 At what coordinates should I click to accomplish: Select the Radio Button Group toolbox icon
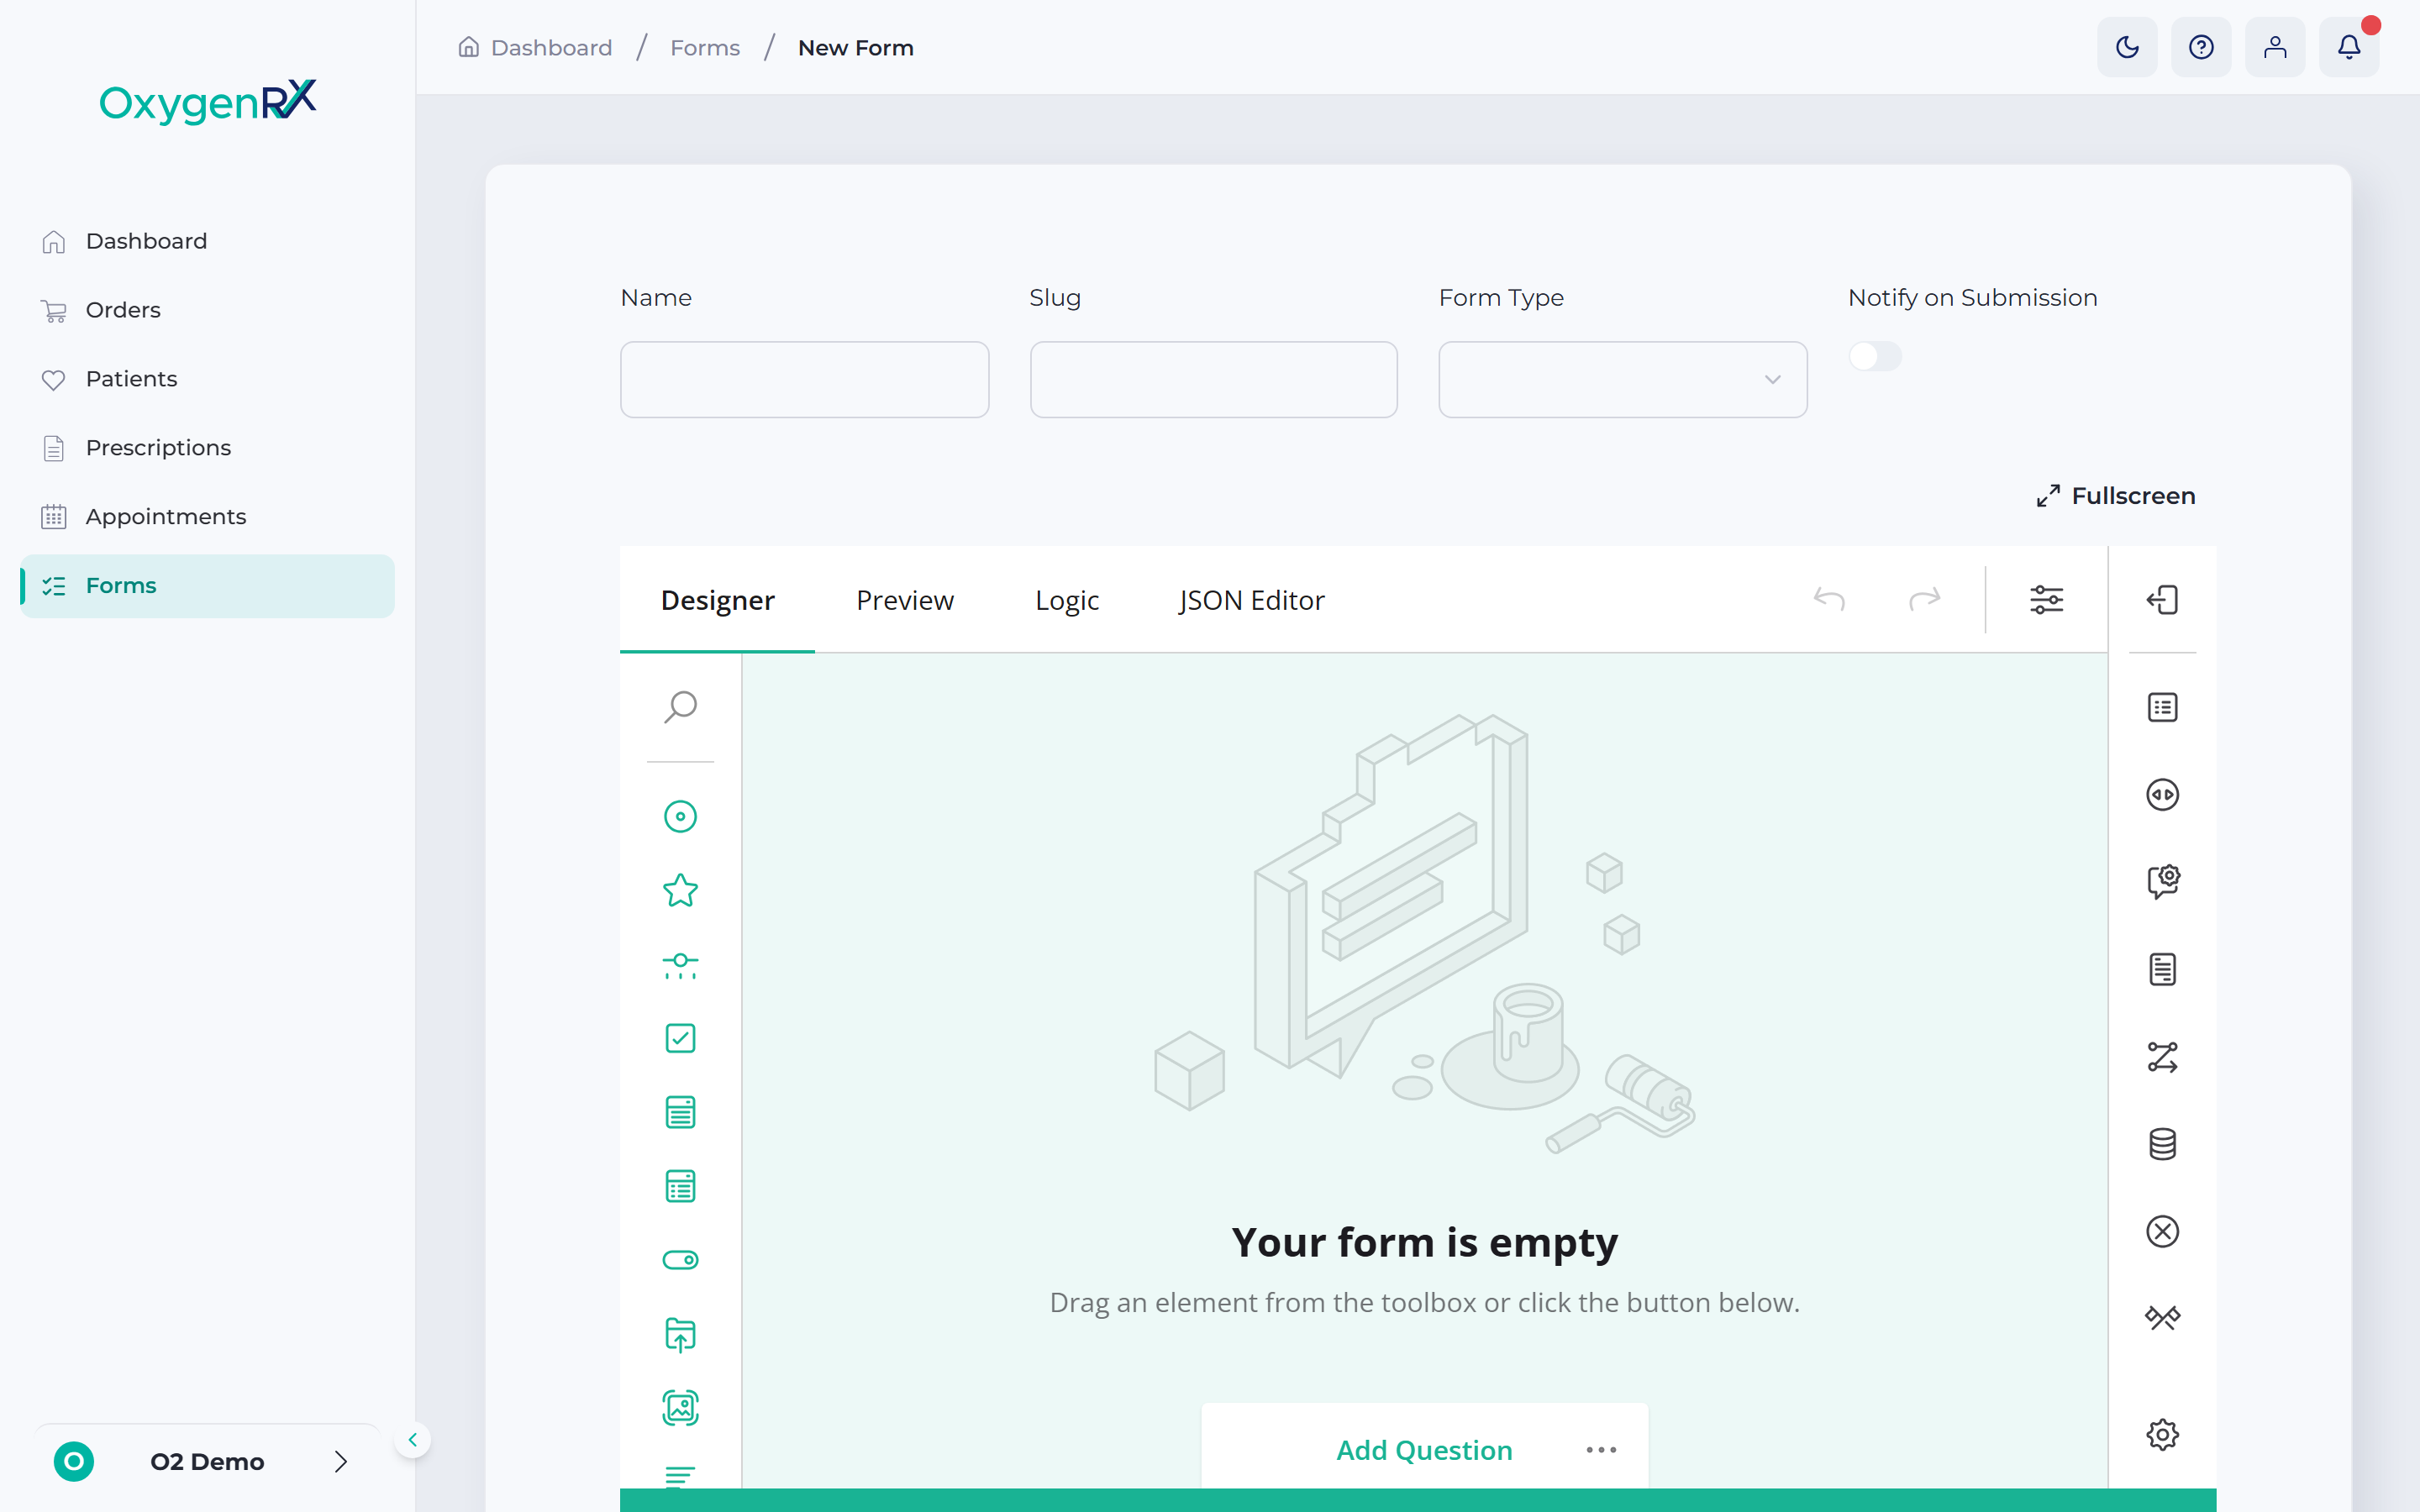pos(680,816)
